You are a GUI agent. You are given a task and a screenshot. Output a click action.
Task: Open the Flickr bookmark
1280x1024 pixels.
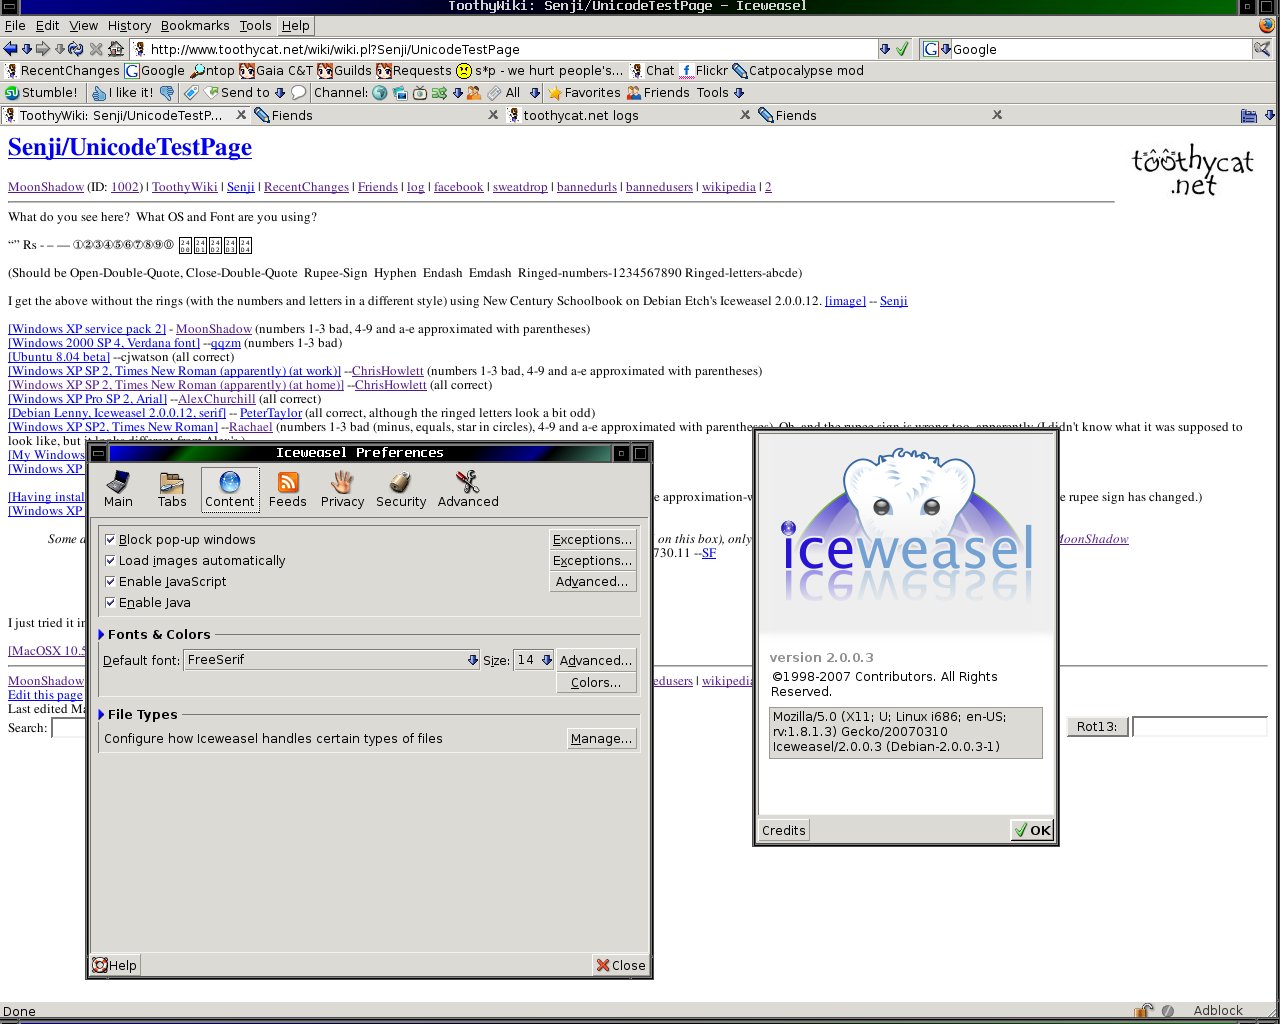point(704,71)
